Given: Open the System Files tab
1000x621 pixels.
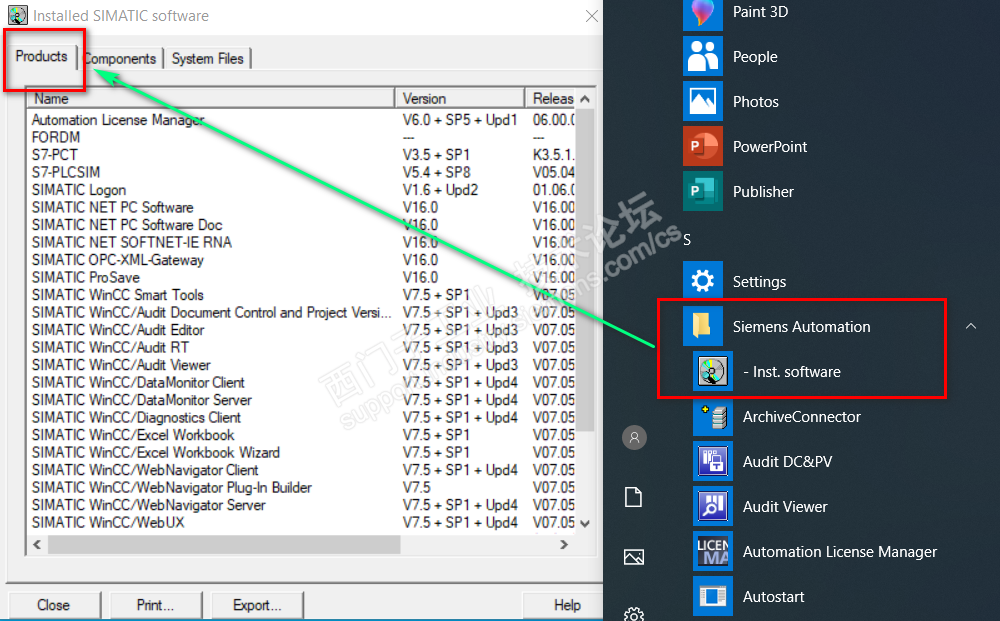Looking at the screenshot, I should 207,59.
